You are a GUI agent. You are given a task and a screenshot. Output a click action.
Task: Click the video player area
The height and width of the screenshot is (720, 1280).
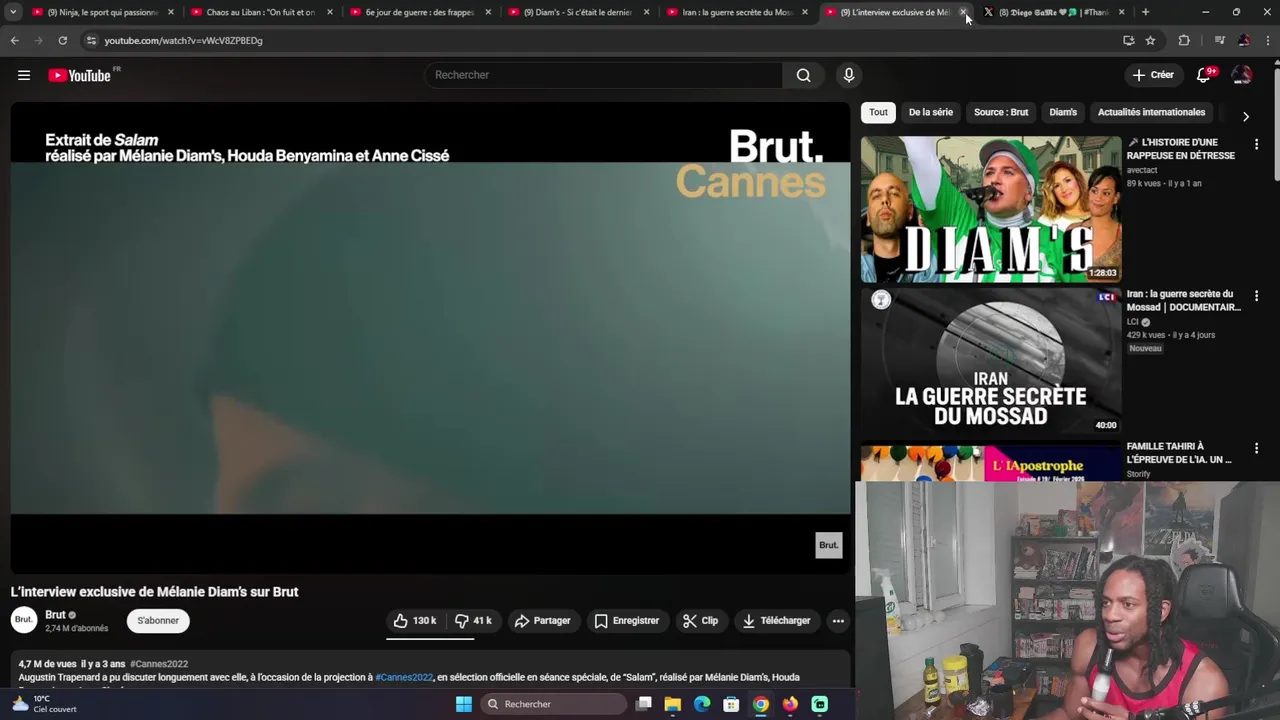(430, 337)
